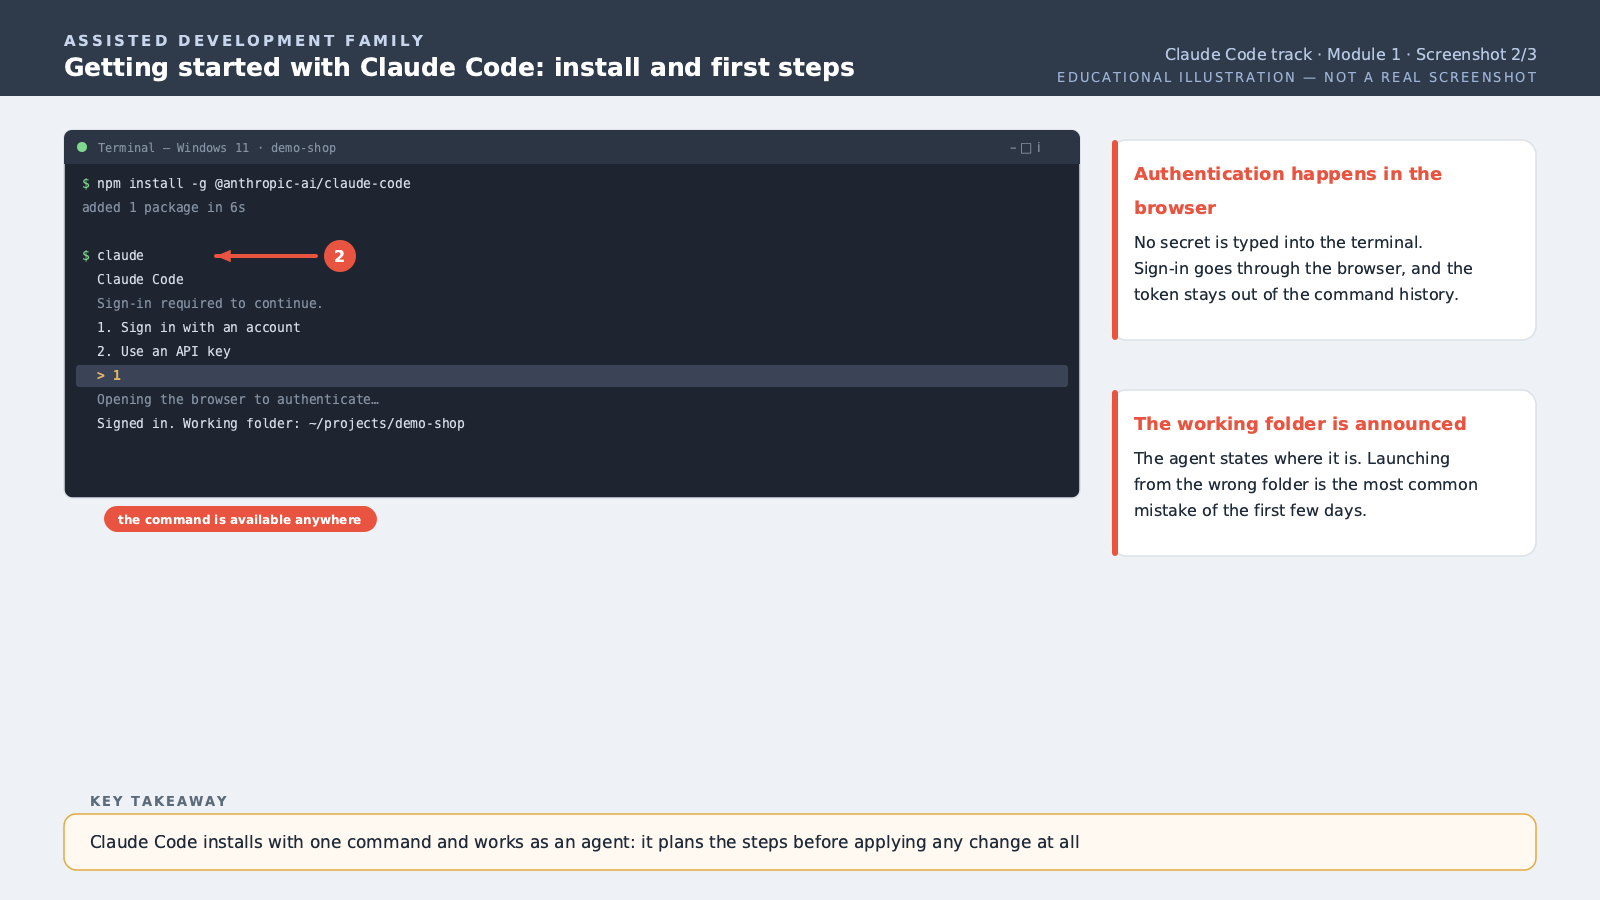Screen dimensions: 1600x900
Task: Maximize the terminal window
Action: 1026,148
